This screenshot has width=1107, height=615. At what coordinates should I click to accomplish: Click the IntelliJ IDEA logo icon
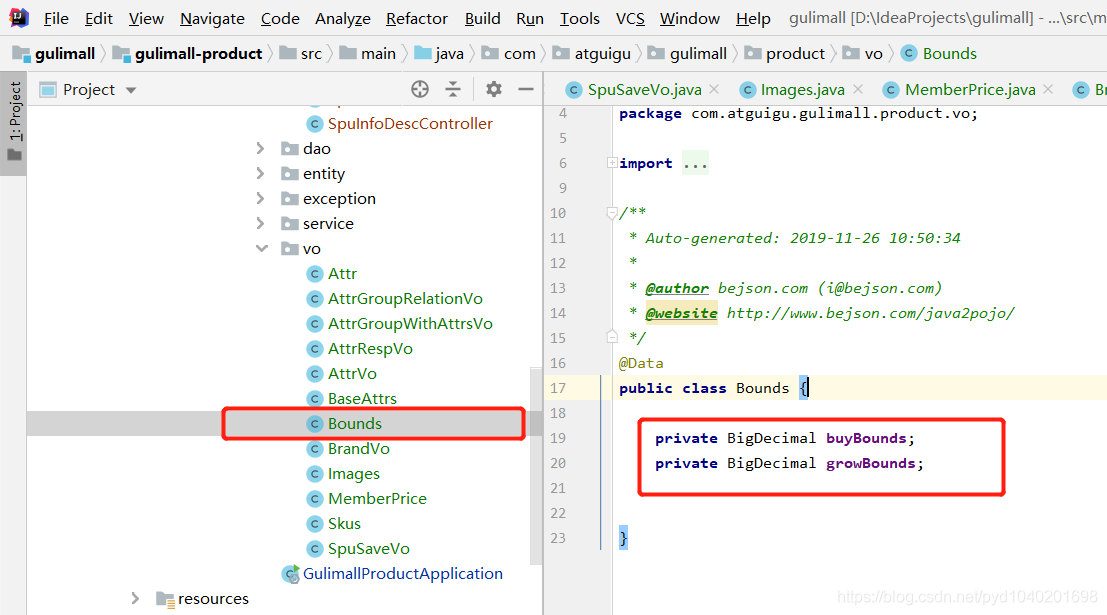point(18,17)
